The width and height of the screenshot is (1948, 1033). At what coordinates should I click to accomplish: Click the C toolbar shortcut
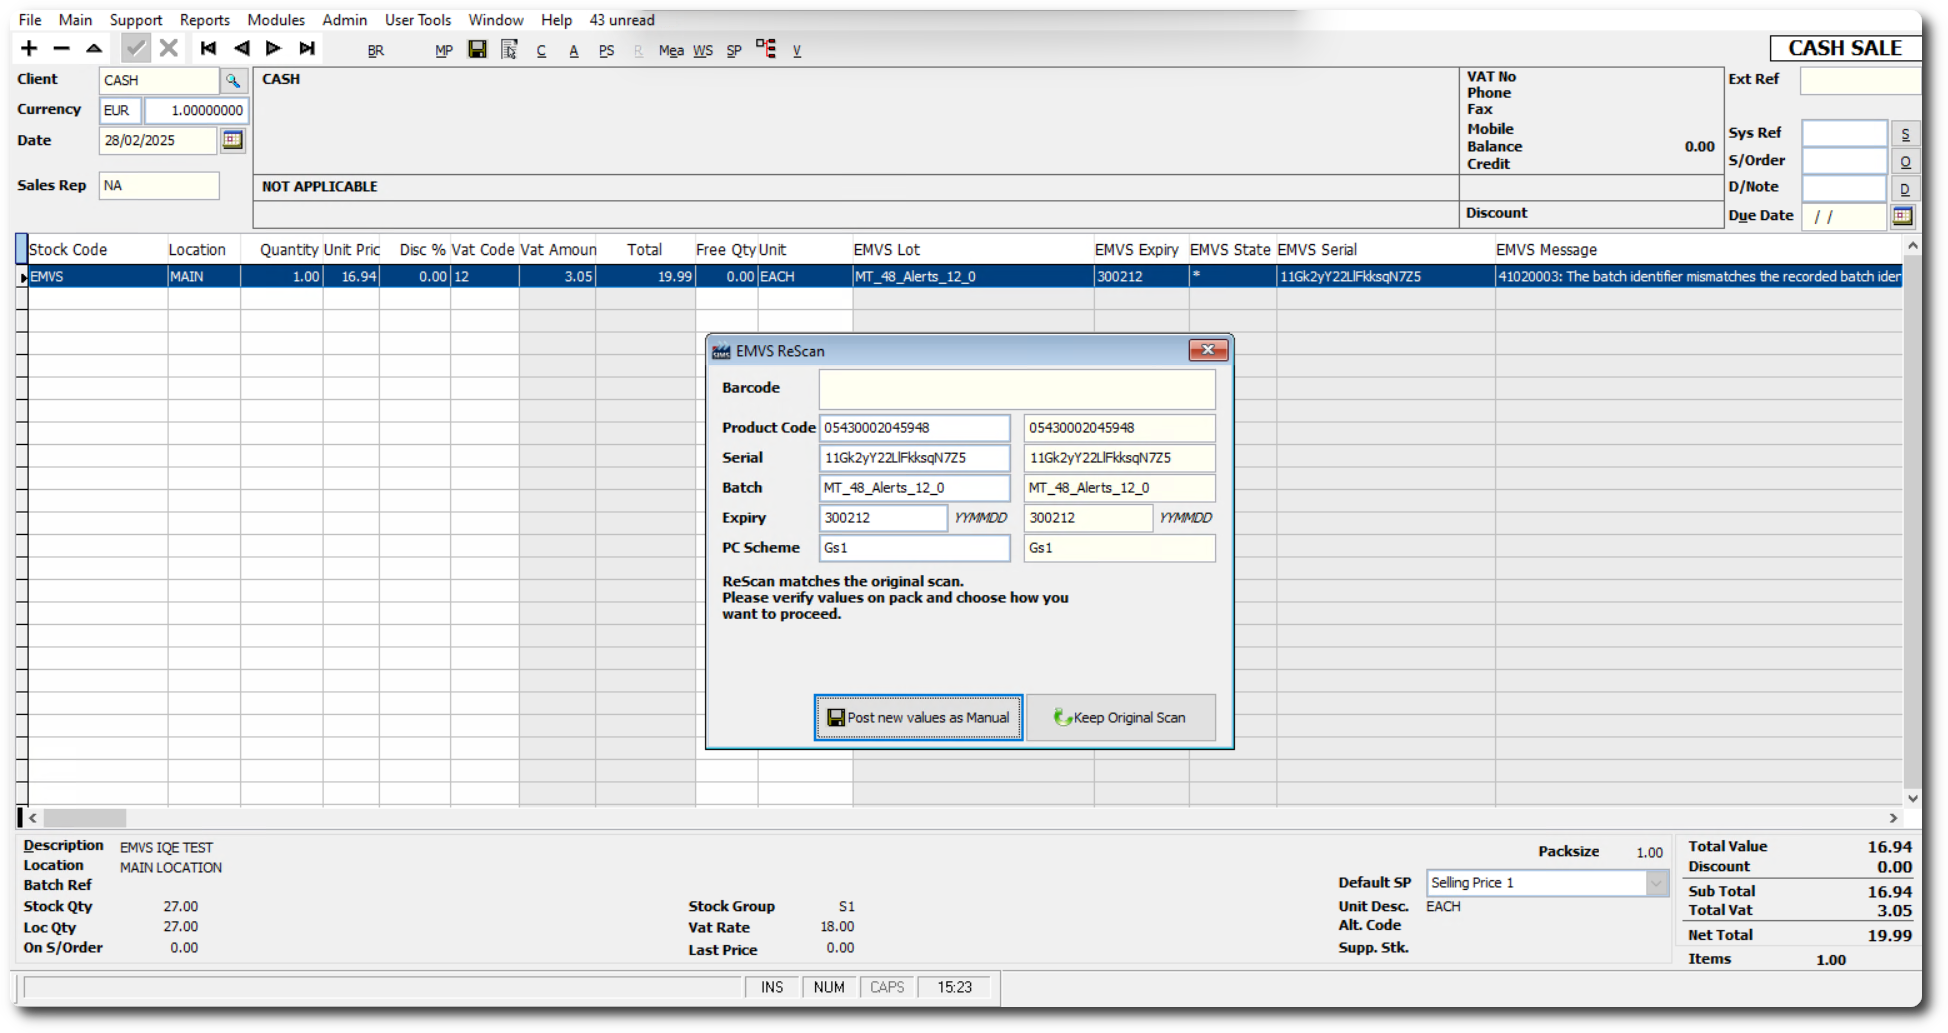[541, 50]
